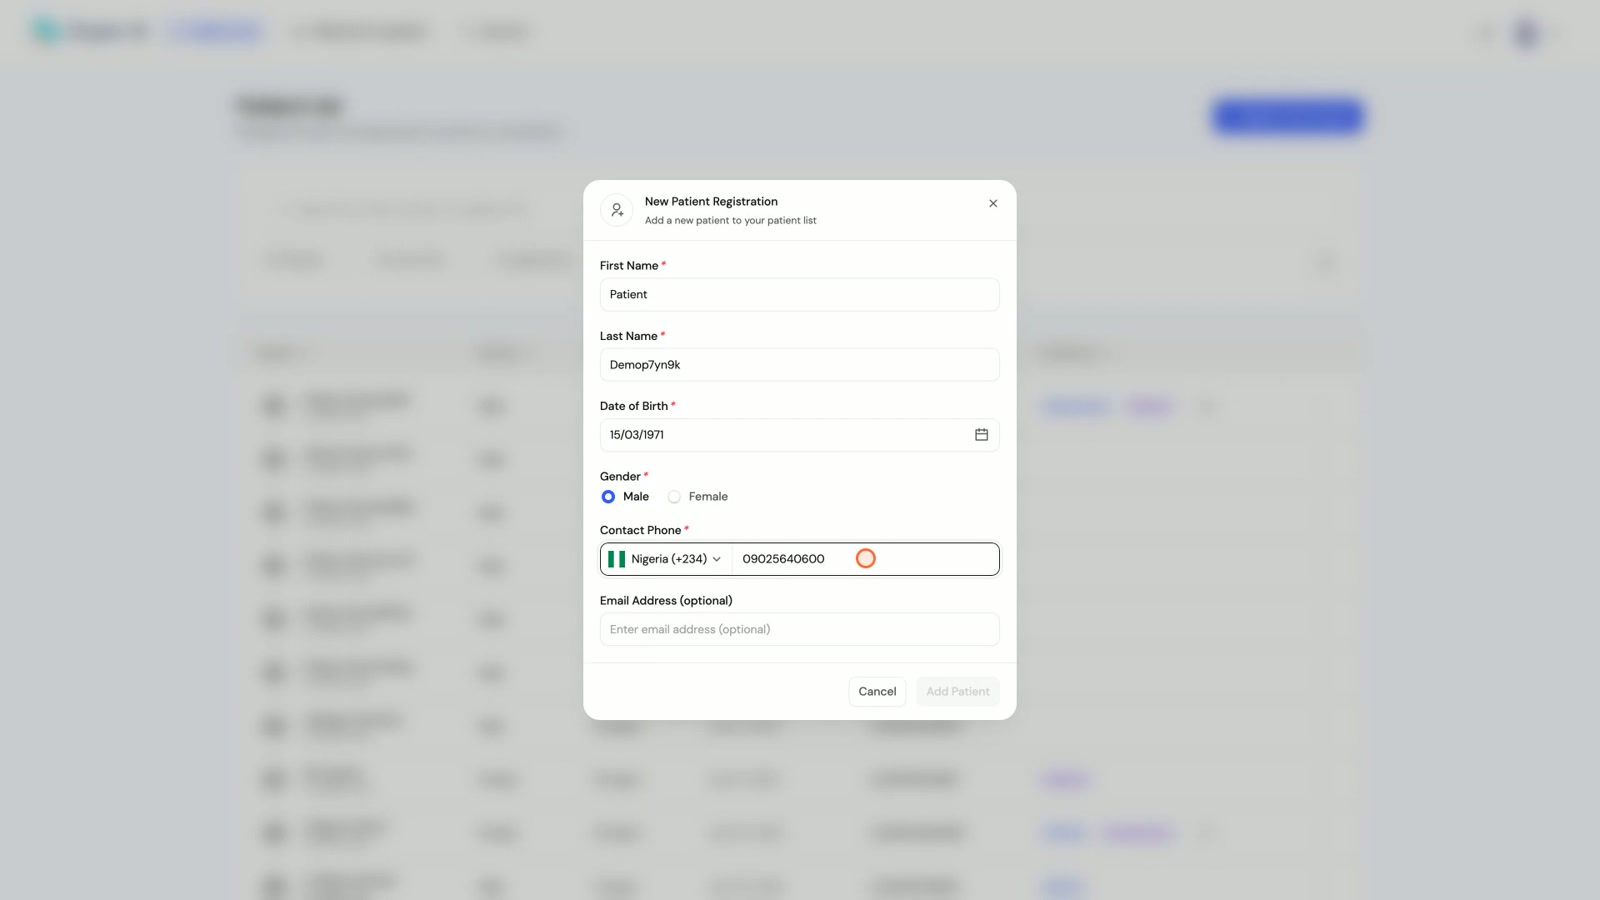Expand the country code chevron arrow
This screenshot has height=900, width=1600.
[717, 559]
